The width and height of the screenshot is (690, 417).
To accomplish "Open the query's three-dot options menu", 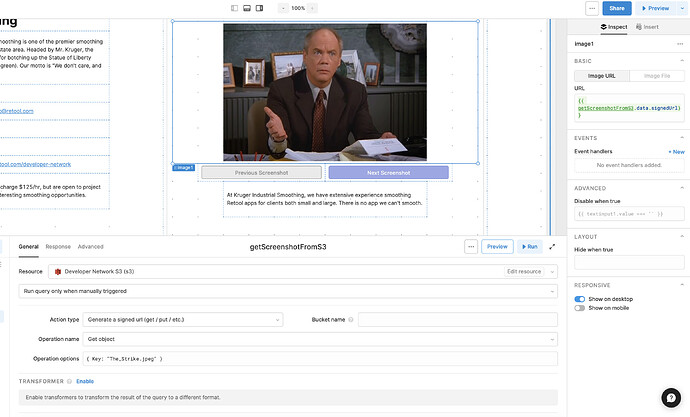I will point(471,247).
